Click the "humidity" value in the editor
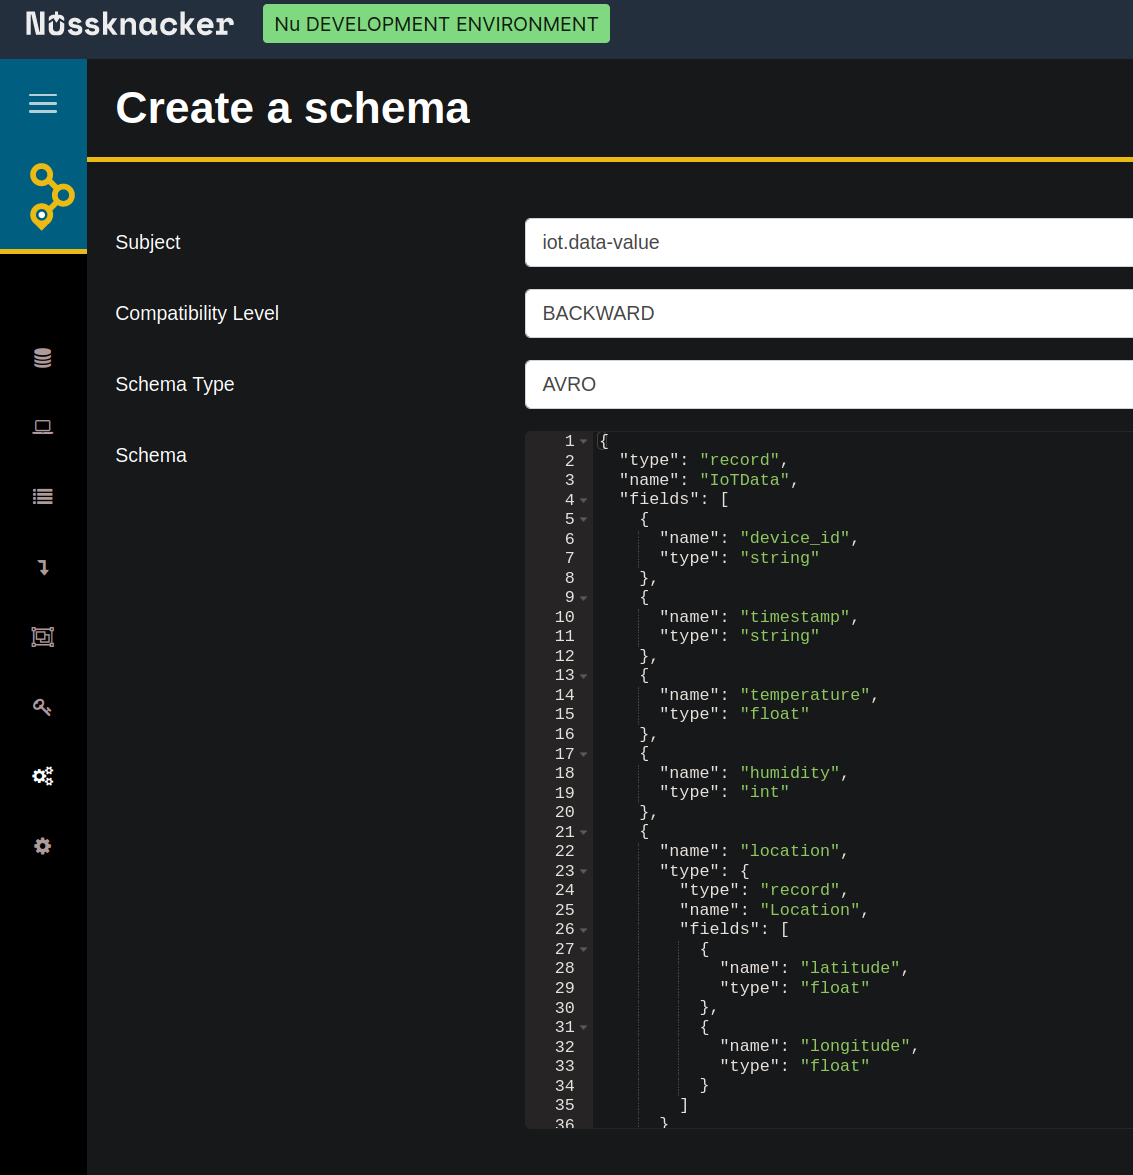Screen dimensions: 1133x1175 pos(790,773)
